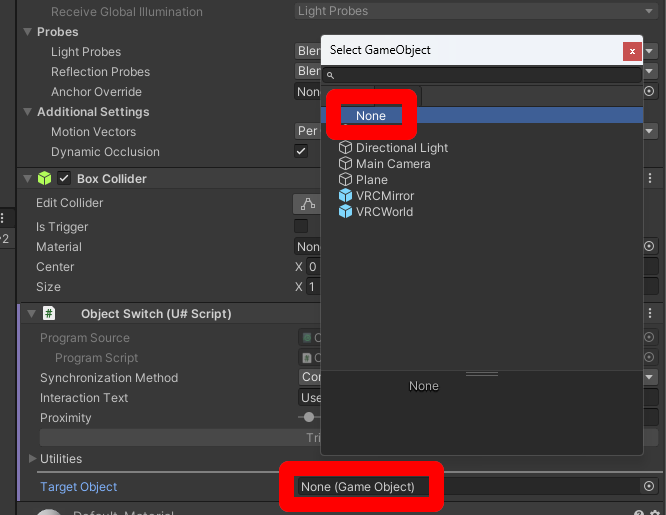Click the Anchor Override label
The width and height of the screenshot is (666, 515).
click(96, 92)
